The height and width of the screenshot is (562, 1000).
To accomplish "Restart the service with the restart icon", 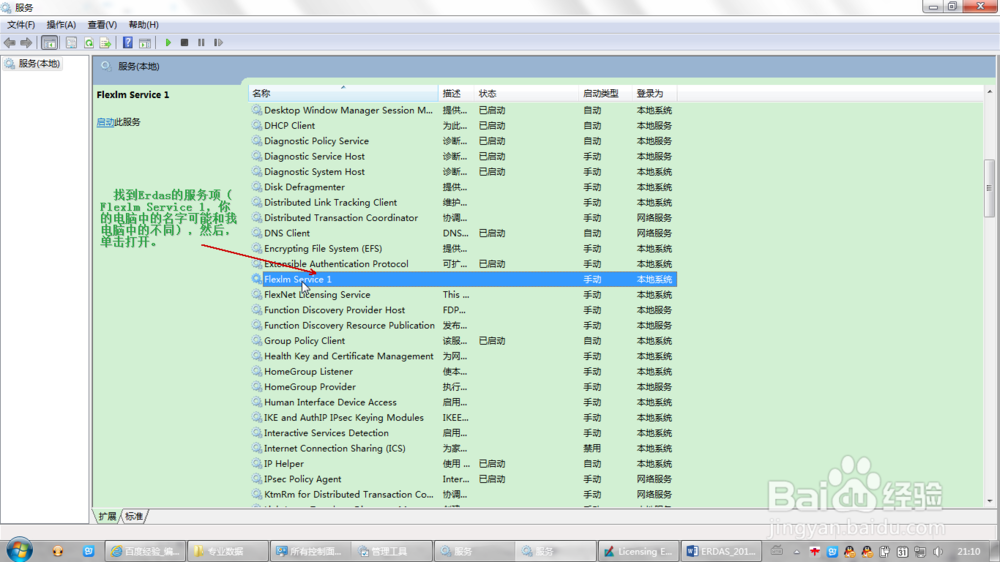I will pos(218,43).
